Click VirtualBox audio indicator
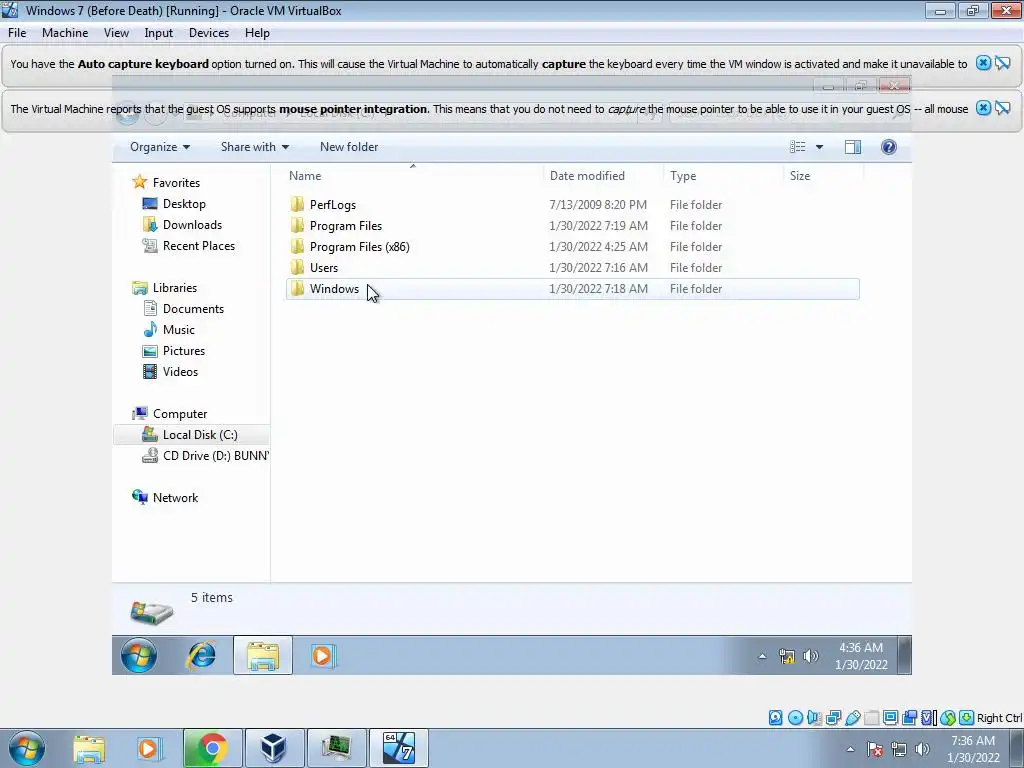Screen dimensions: 1024x768 [x=814, y=718]
